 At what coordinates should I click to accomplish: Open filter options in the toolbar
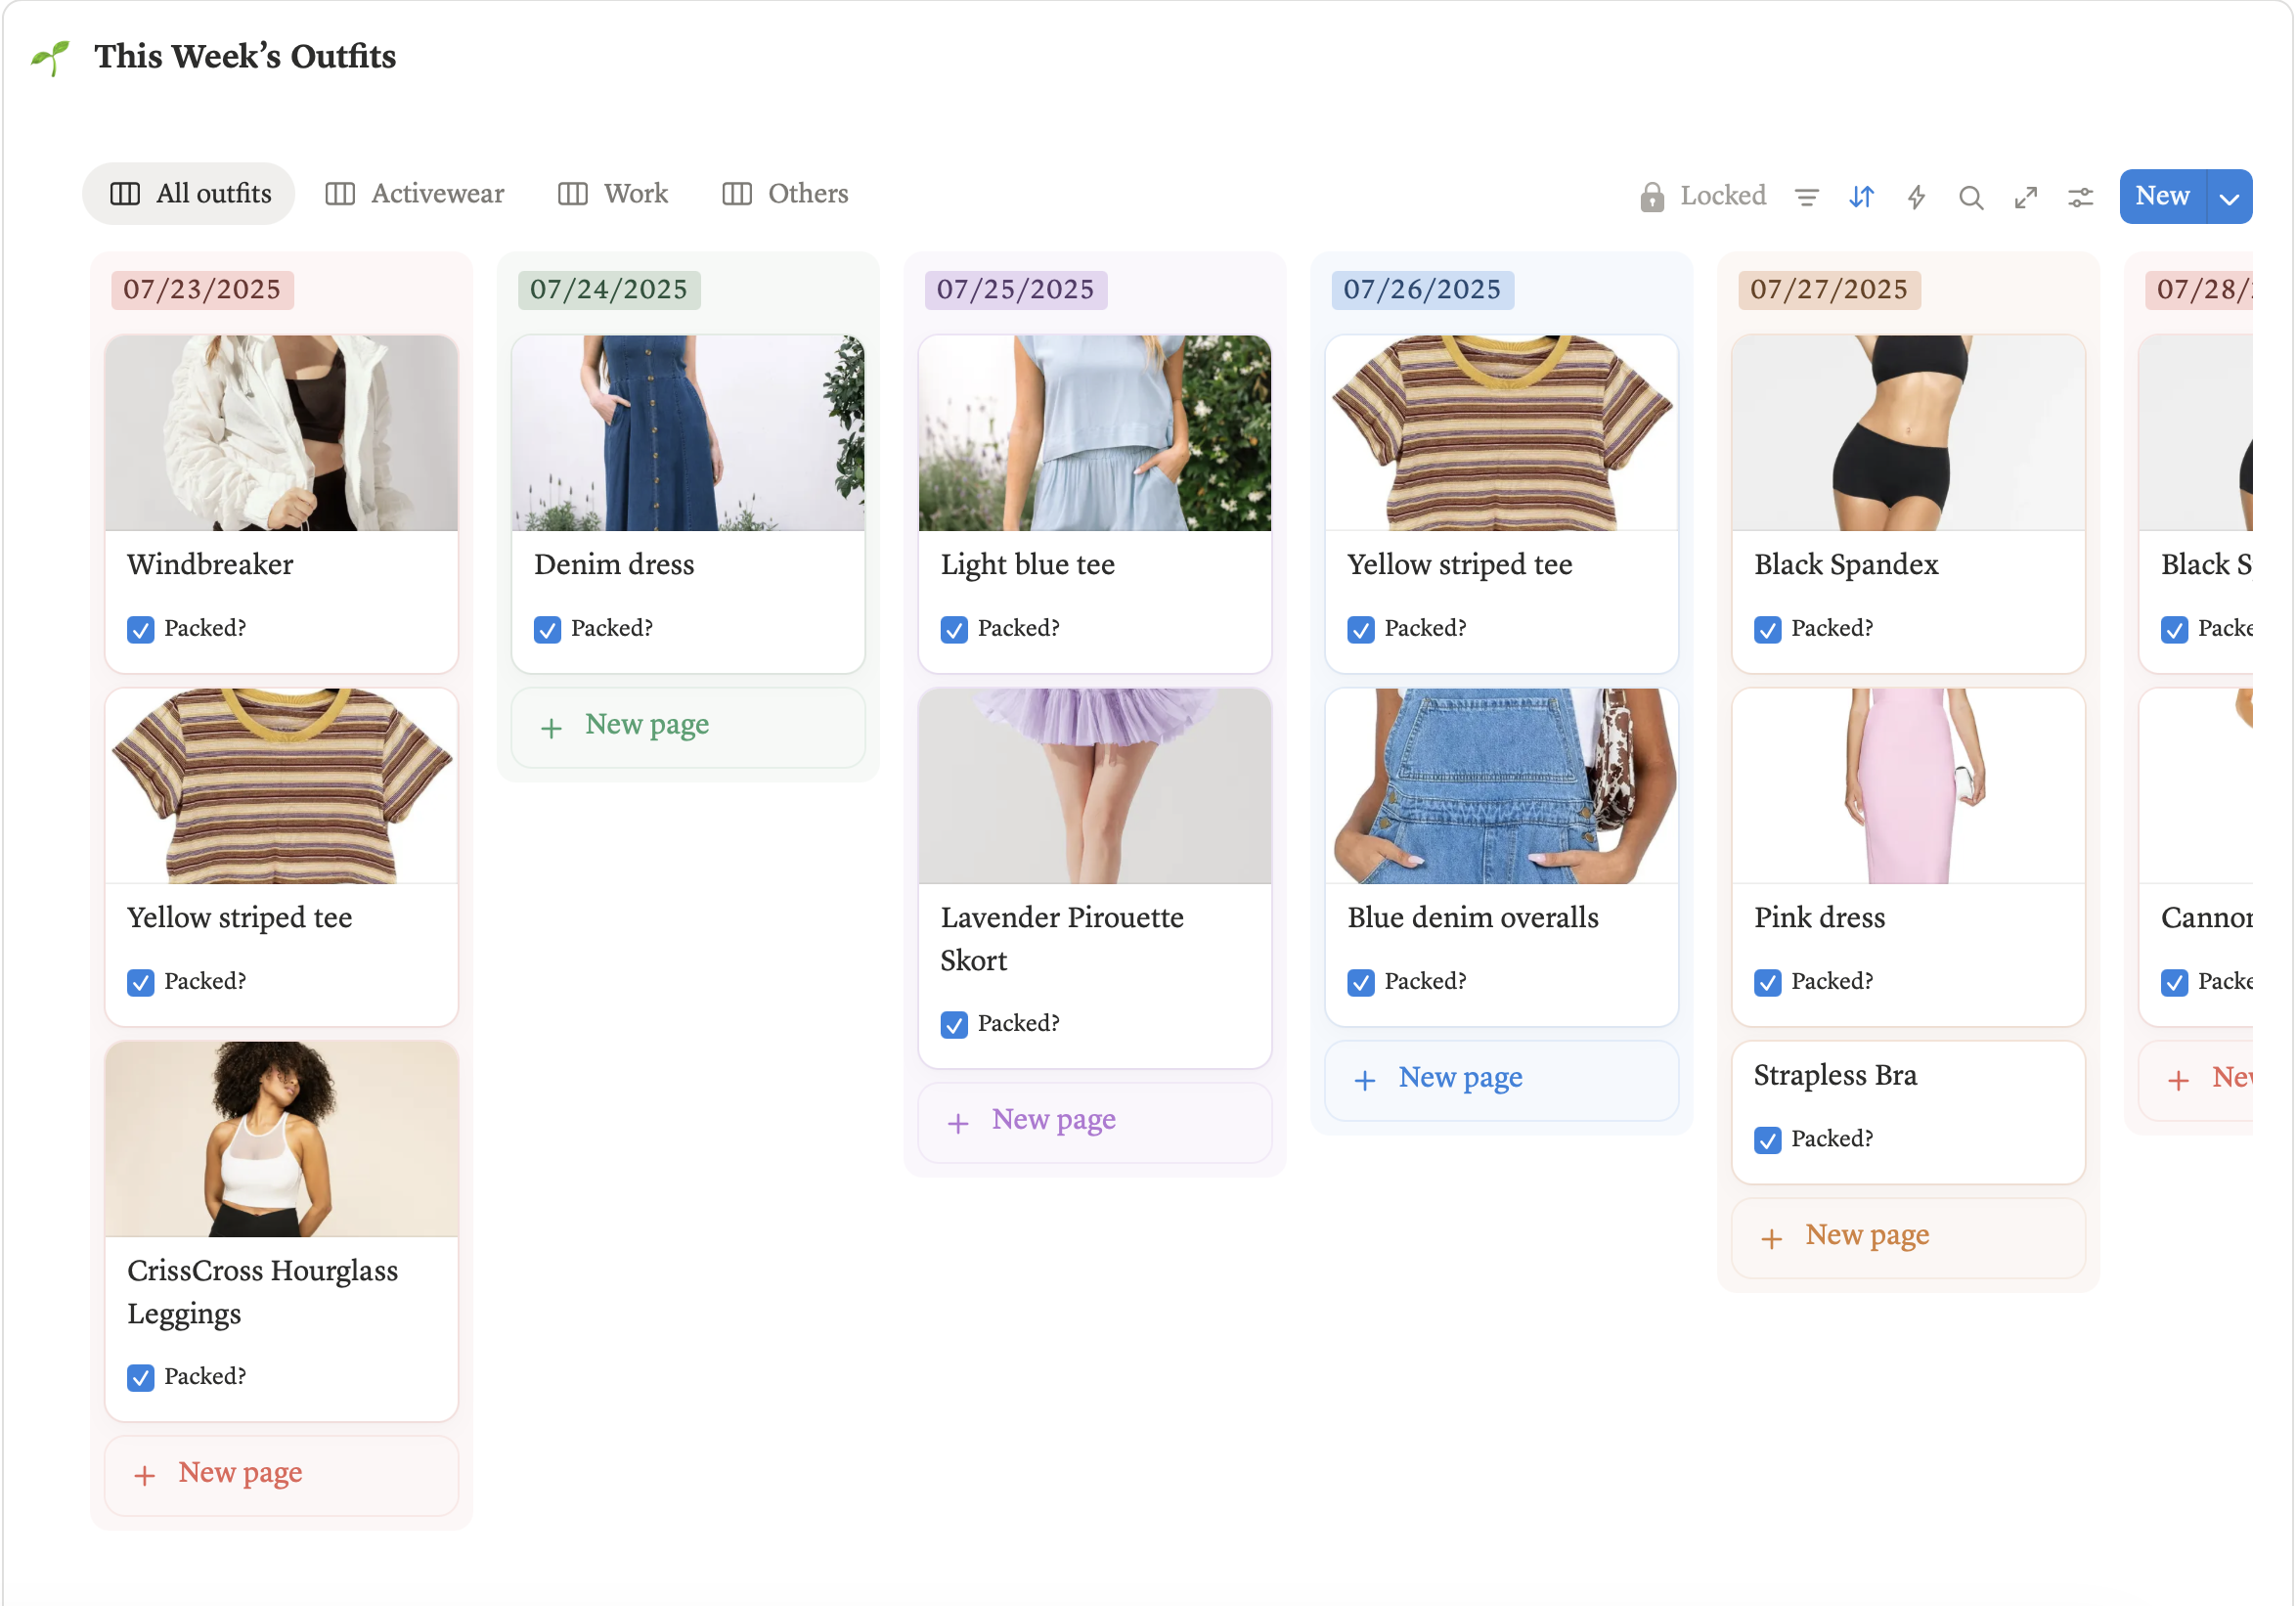(1807, 196)
